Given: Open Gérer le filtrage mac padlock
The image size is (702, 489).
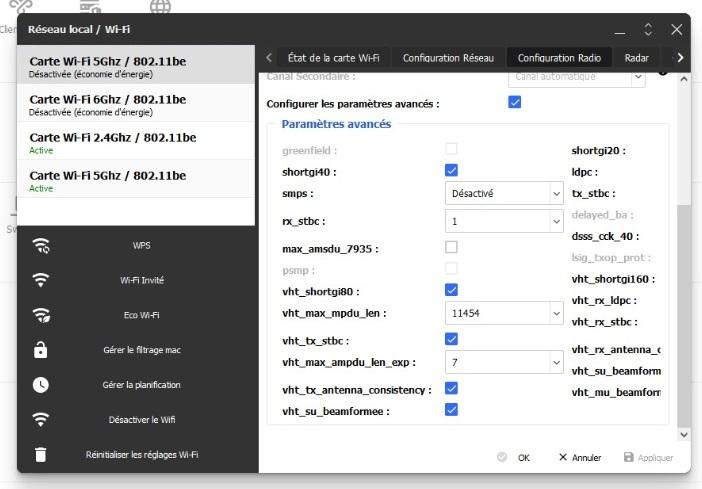Looking at the screenshot, I should pos(41,350).
